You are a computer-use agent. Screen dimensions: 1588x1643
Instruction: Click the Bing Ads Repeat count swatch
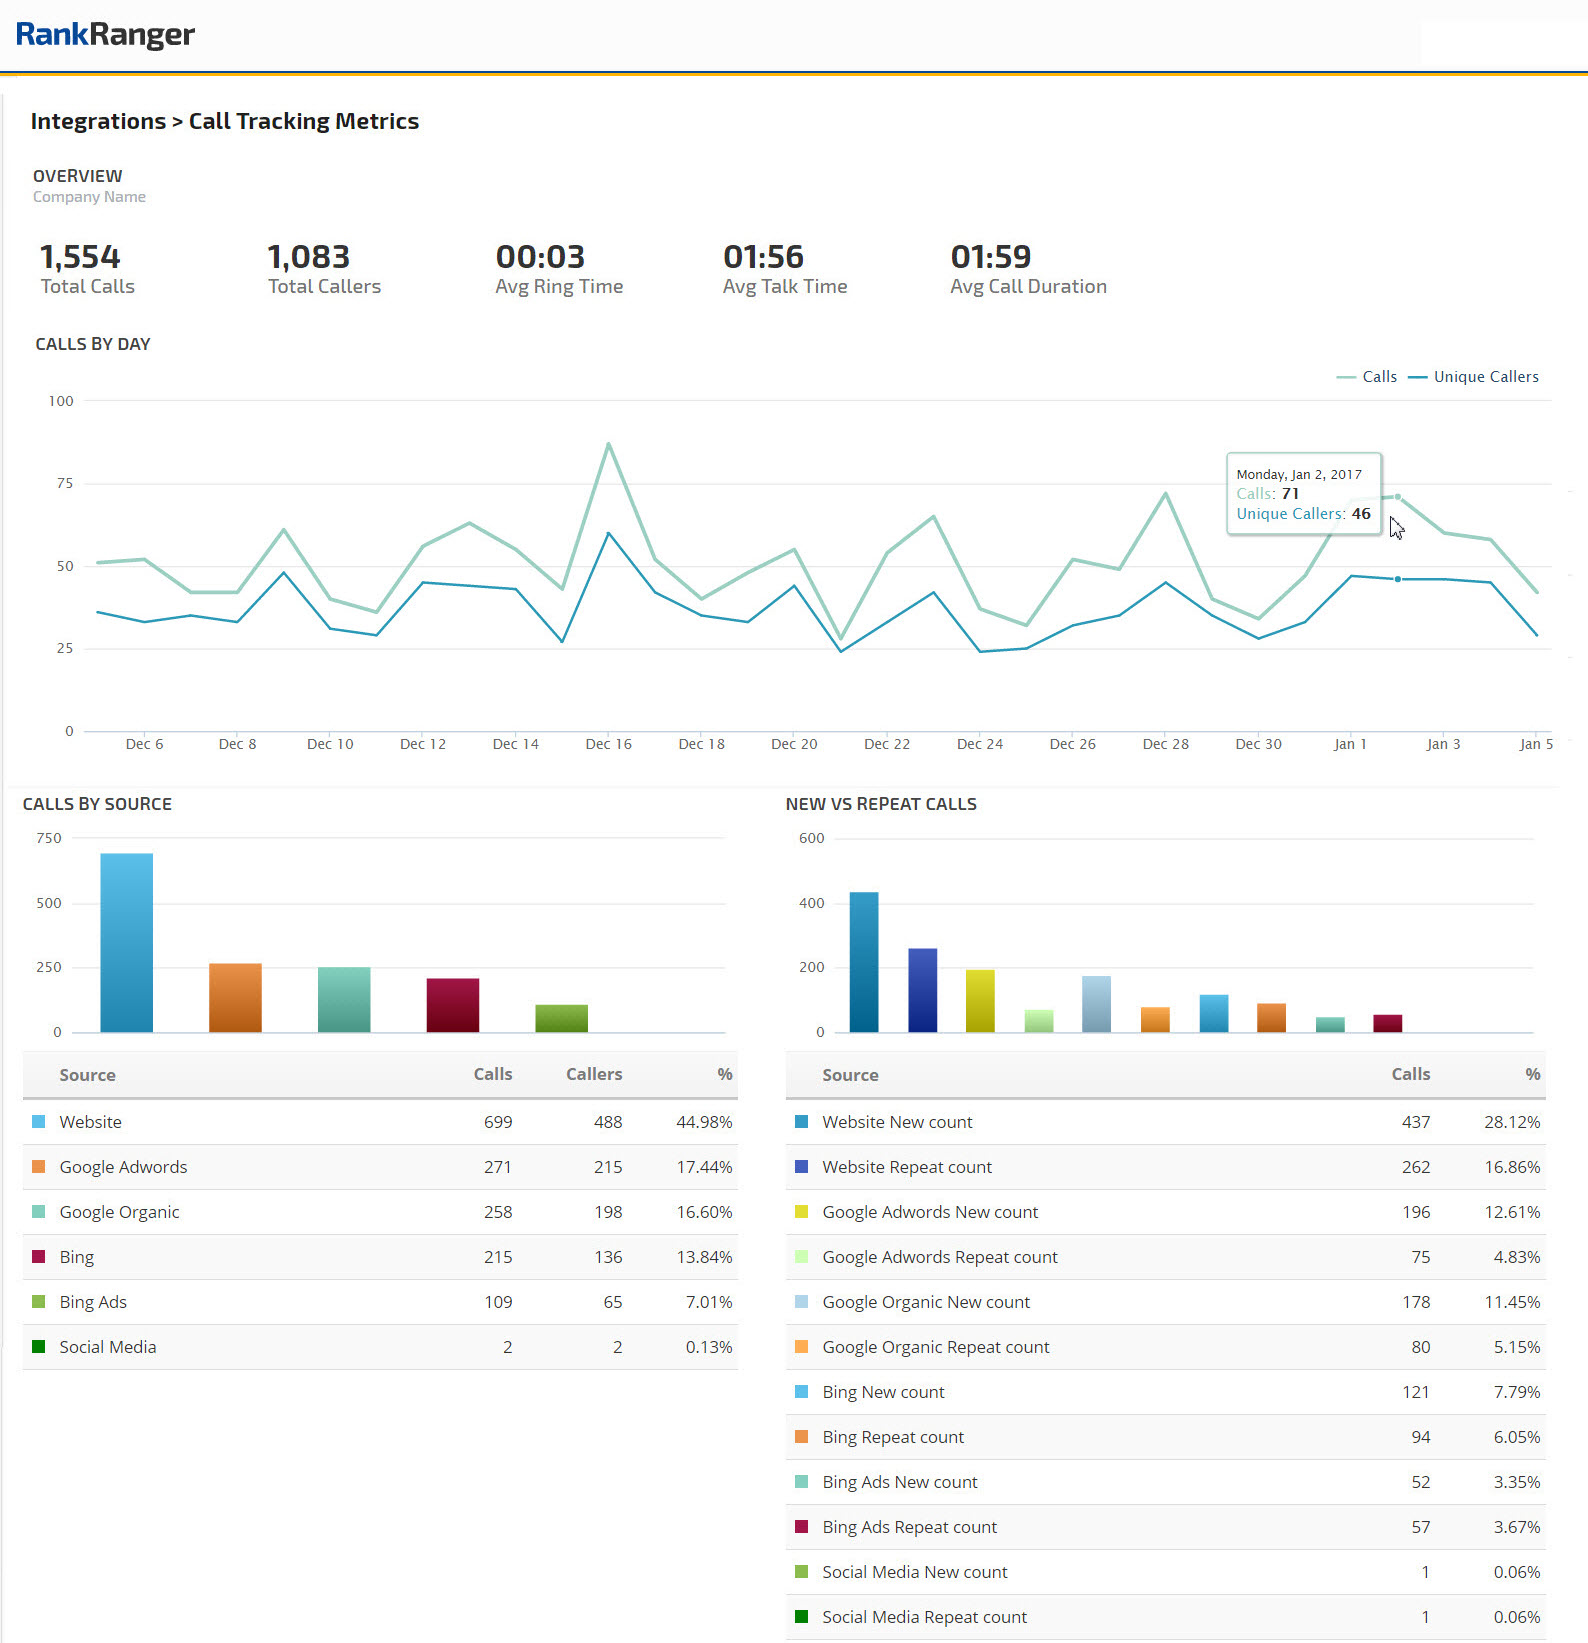(801, 1527)
